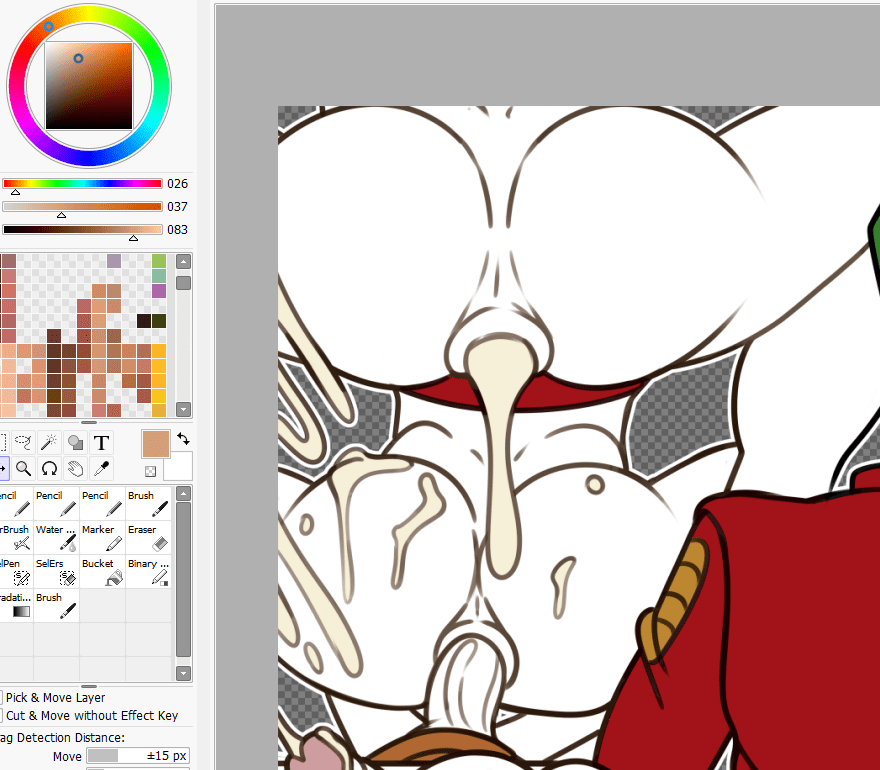Image resolution: width=880 pixels, height=770 pixels.
Task: Choose the Text tool
Action: (101, 442)
